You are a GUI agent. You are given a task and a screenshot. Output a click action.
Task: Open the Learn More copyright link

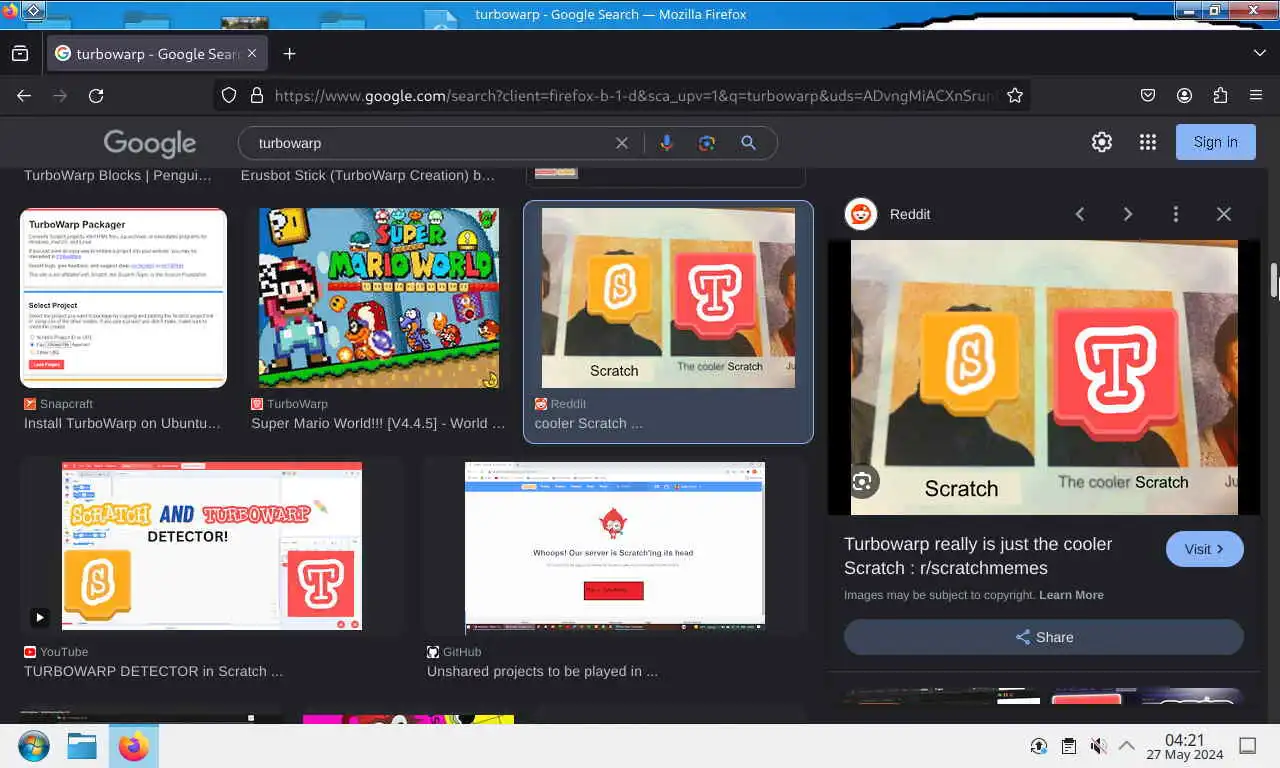[1071, 595]
